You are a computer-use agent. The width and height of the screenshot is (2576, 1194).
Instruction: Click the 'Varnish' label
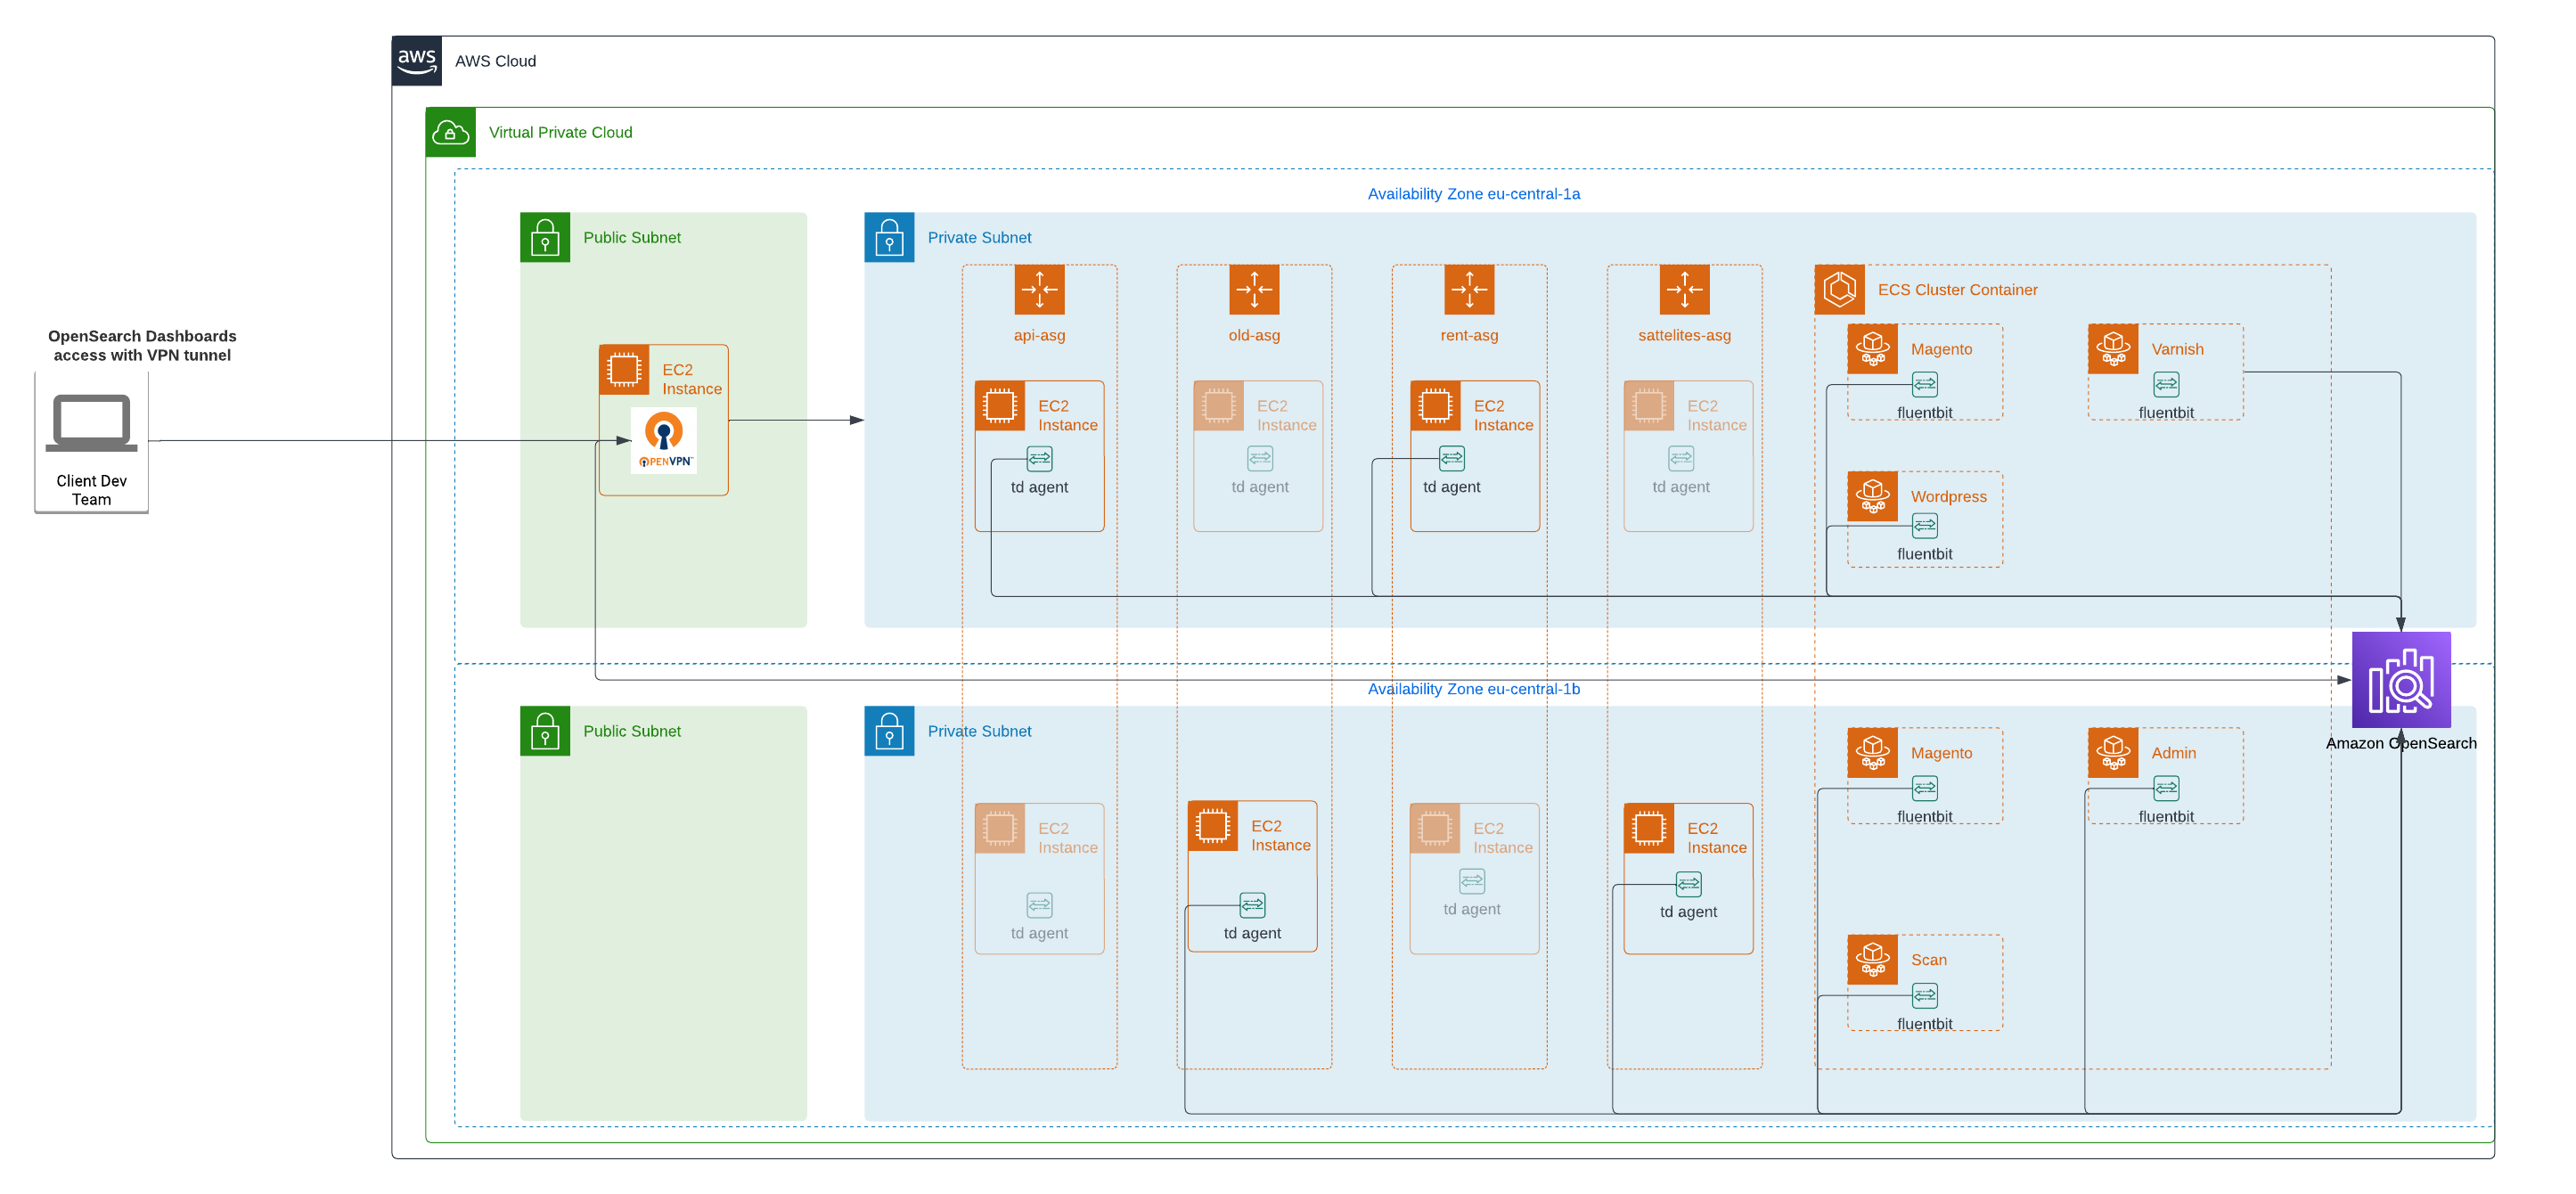[x=2178, y=349]
